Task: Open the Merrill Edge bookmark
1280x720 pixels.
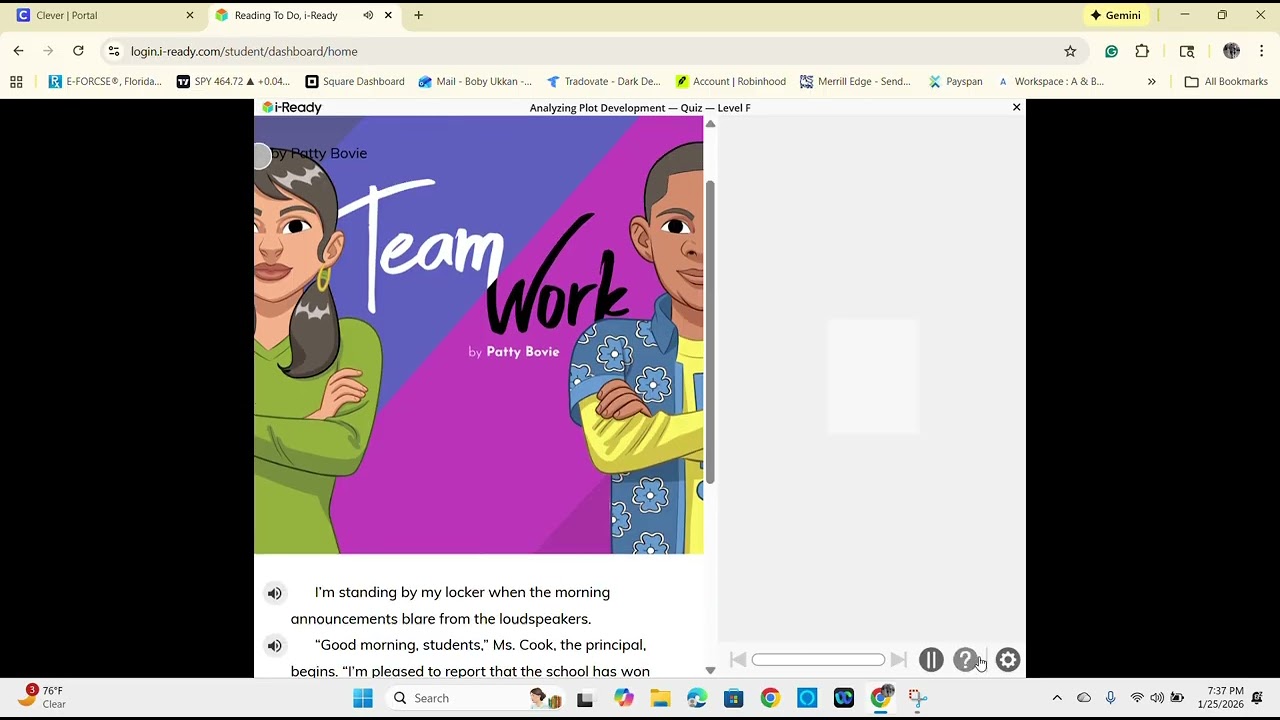Action: click(856, 82)
